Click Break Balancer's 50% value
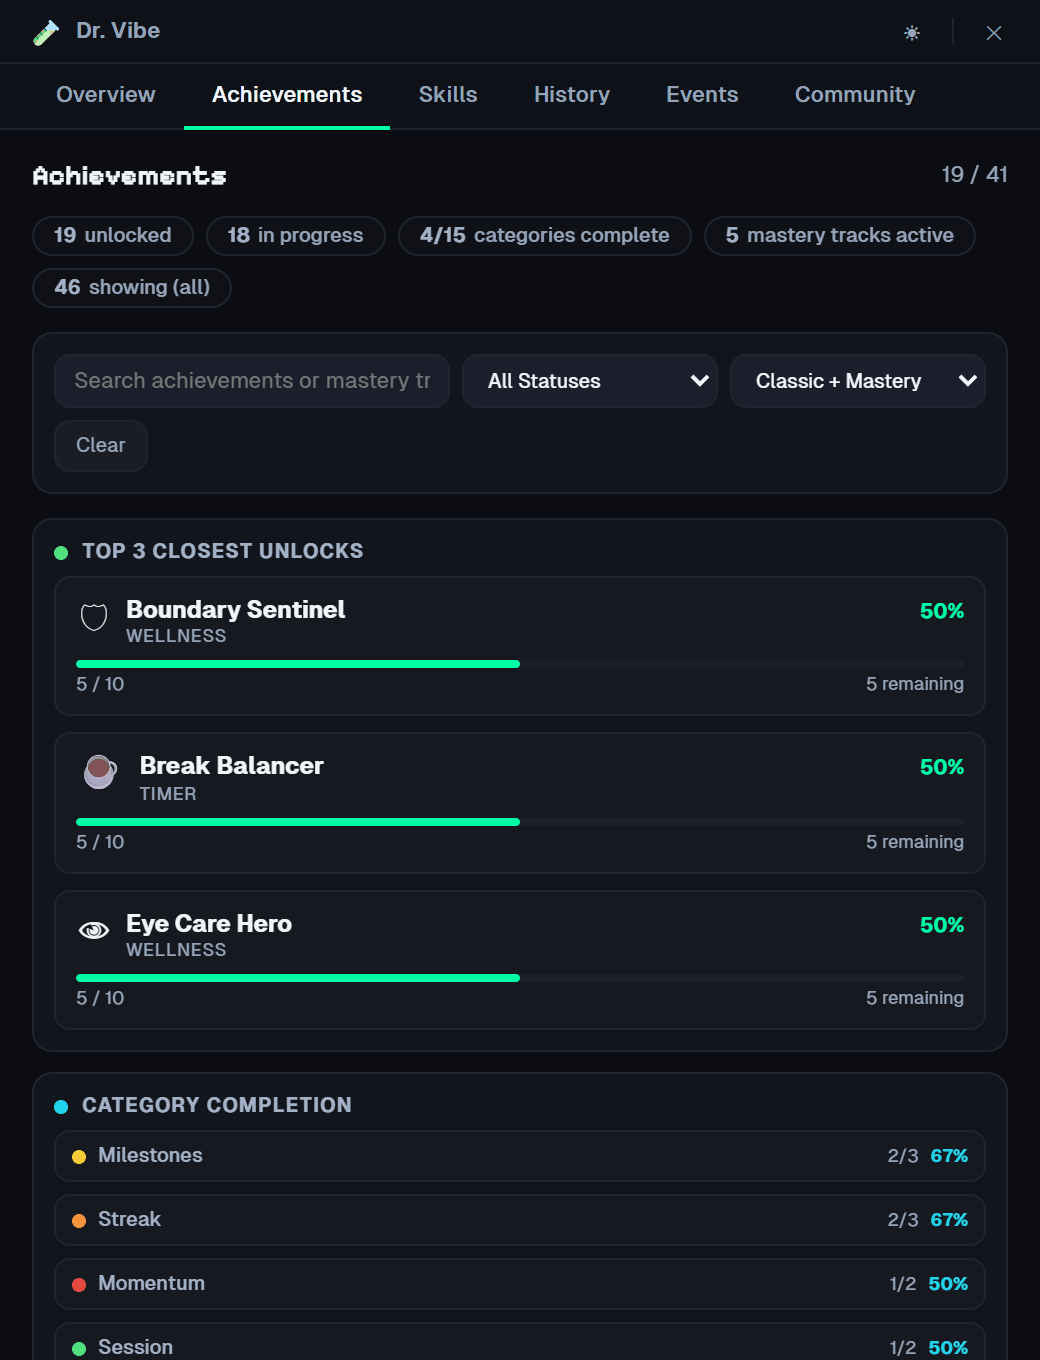The width and height of the screenshot is (1040, 1360). pyautogui.click(x=942, y=767)
